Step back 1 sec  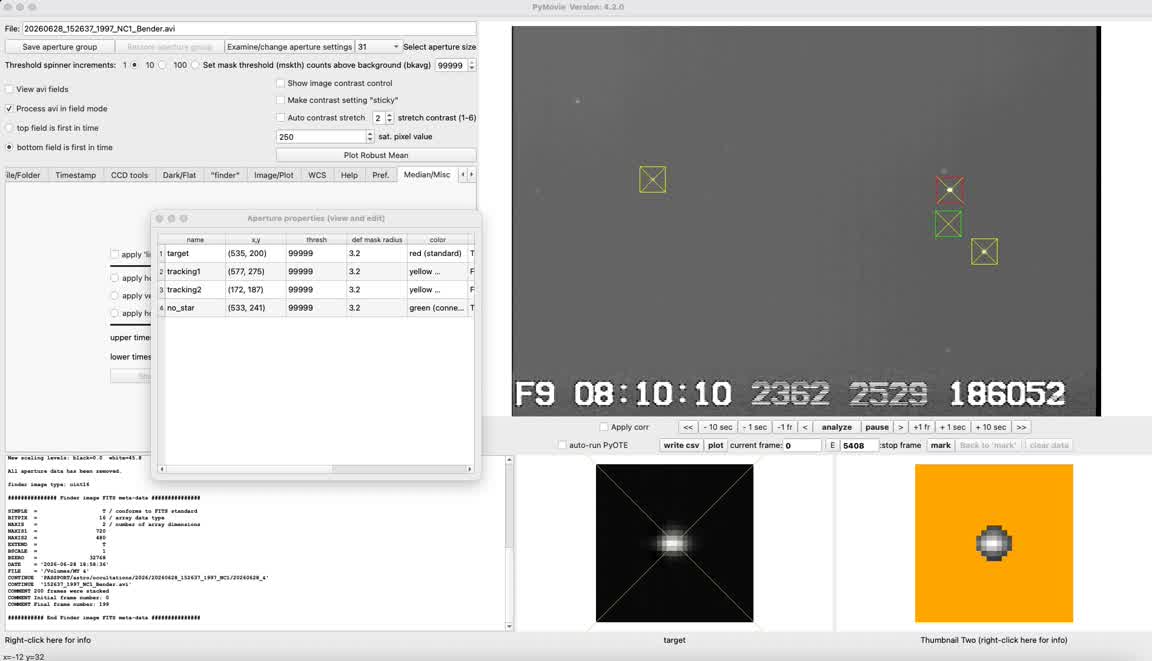click(x=755, y=427)
